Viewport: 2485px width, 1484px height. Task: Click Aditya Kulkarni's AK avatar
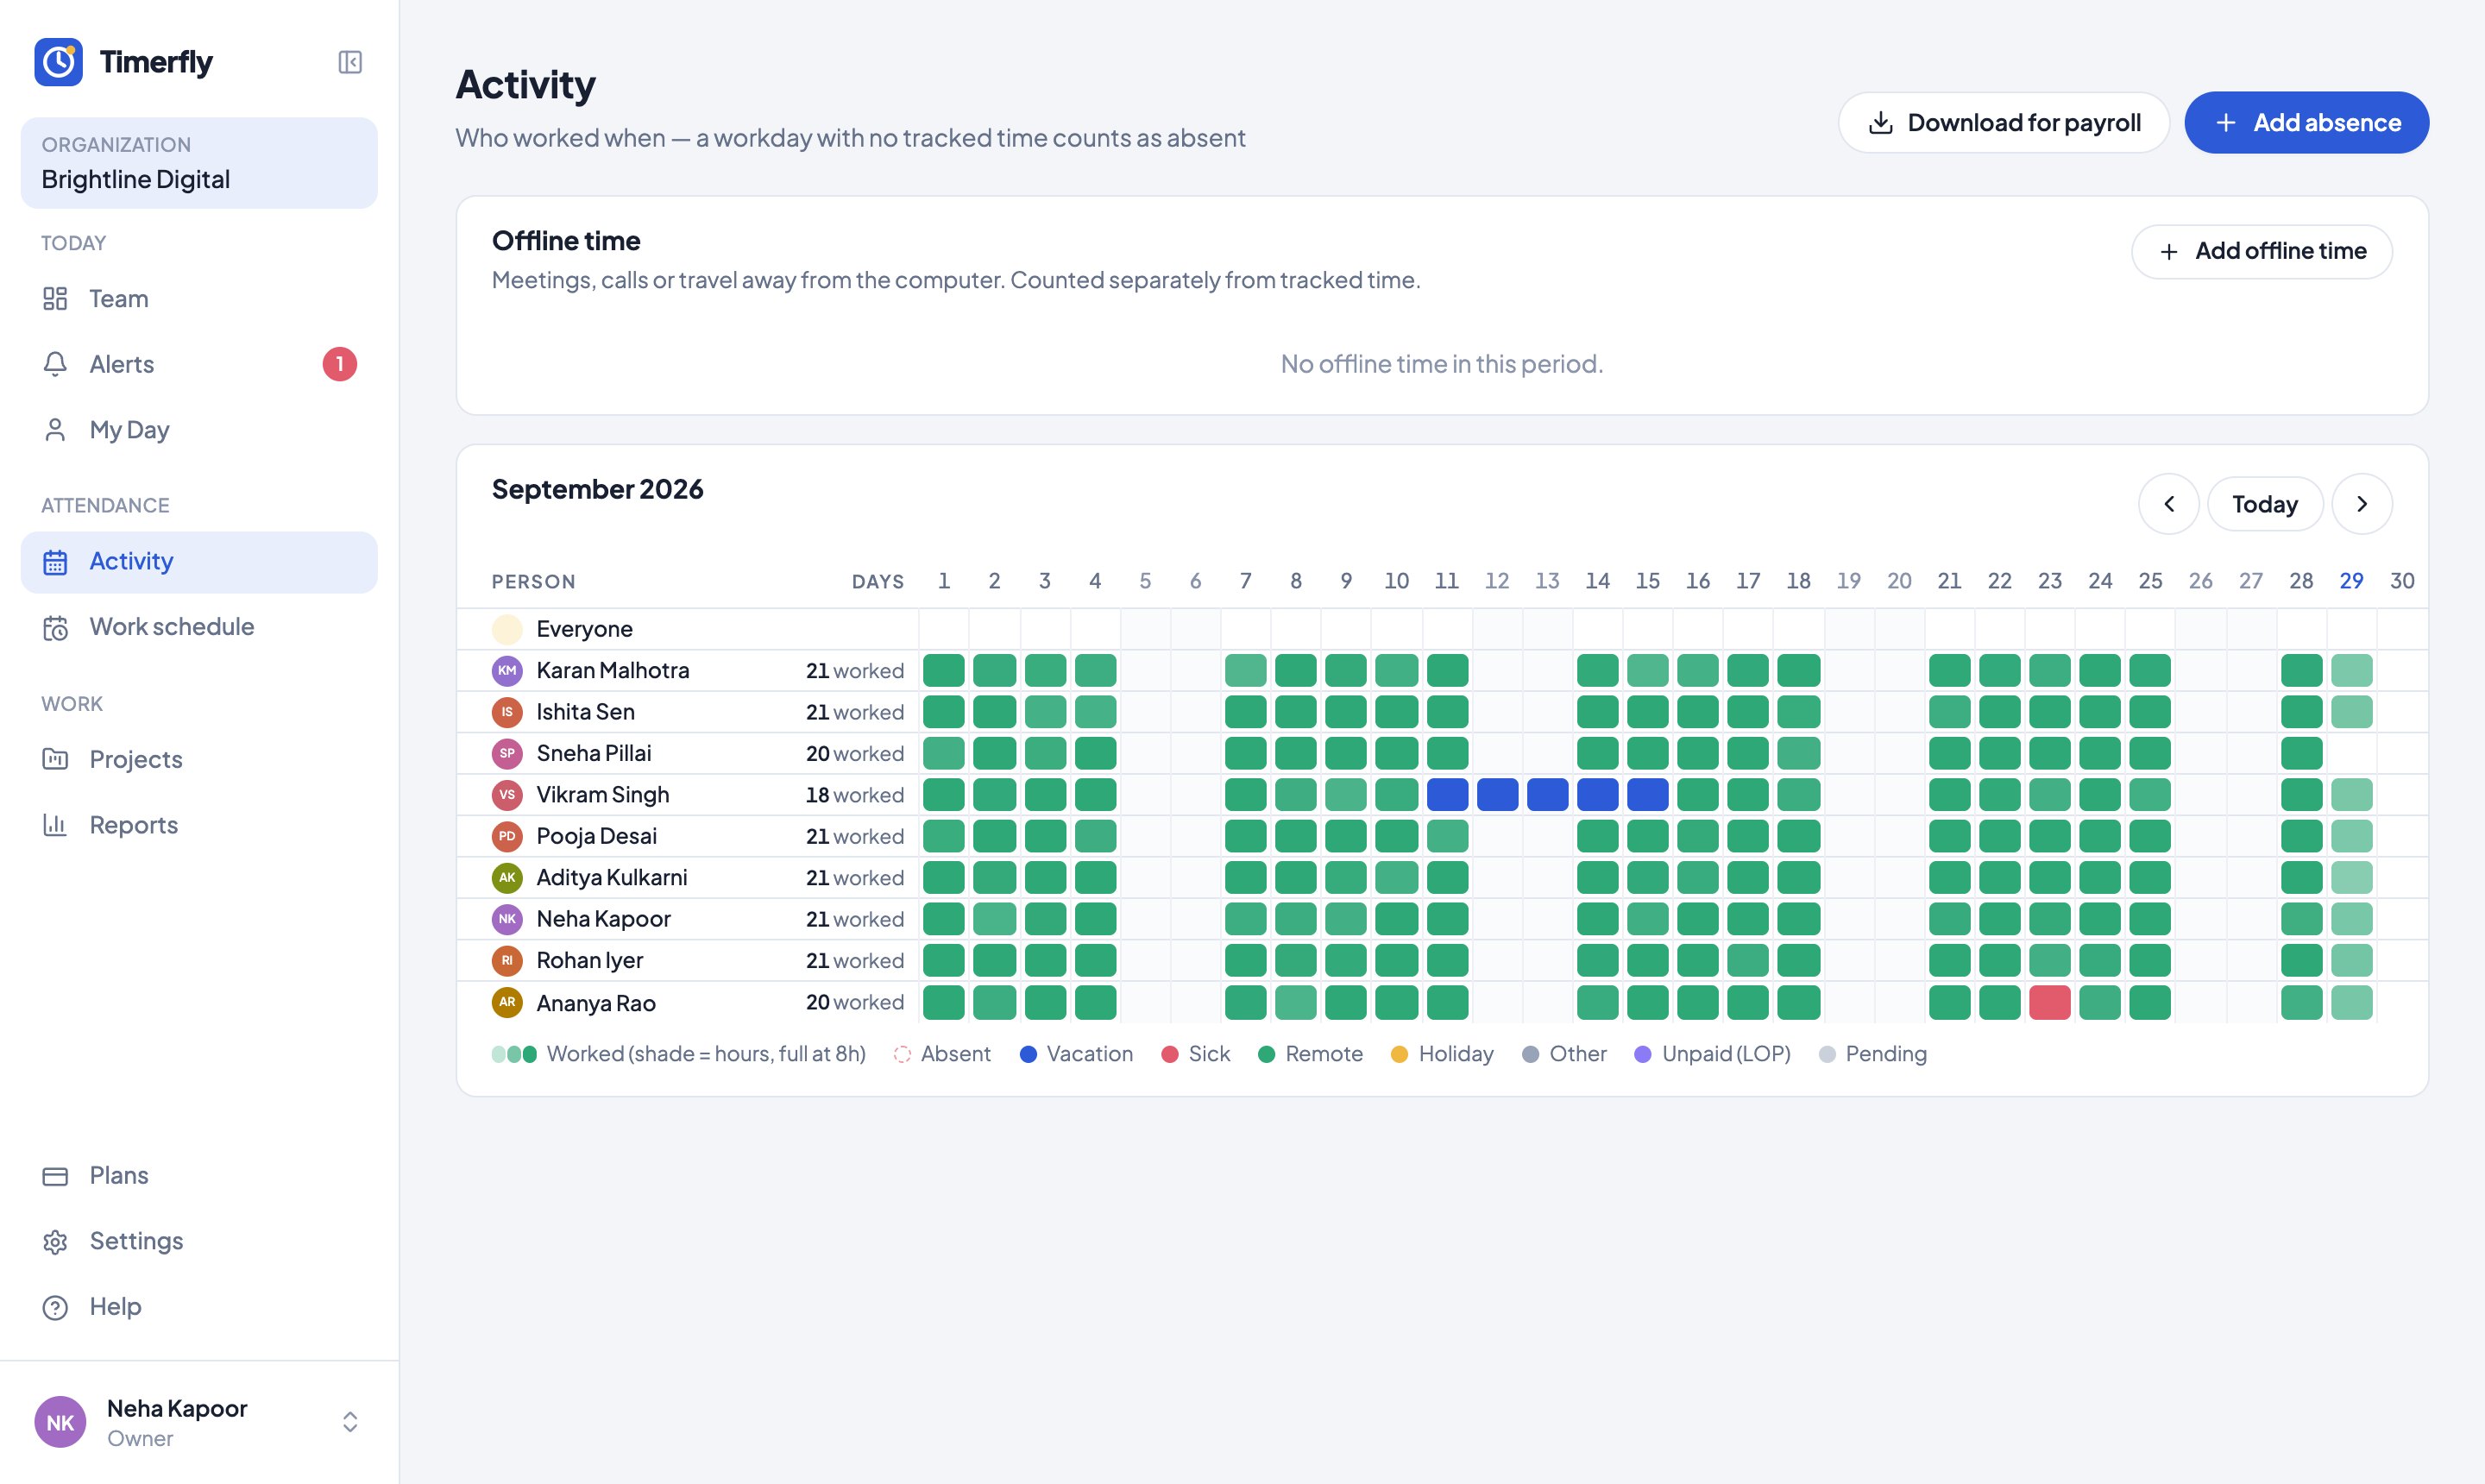tap(507, 877)
